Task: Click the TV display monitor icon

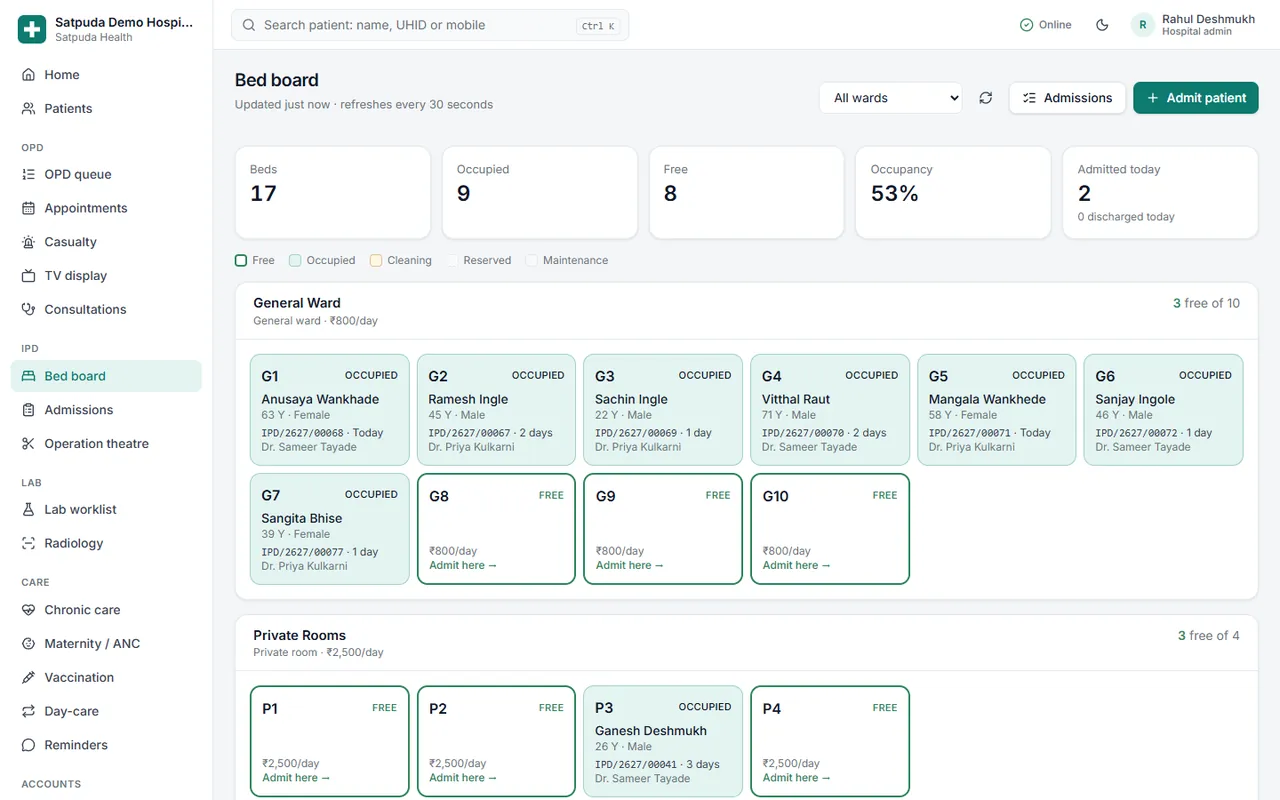Action: coord(28,276)
